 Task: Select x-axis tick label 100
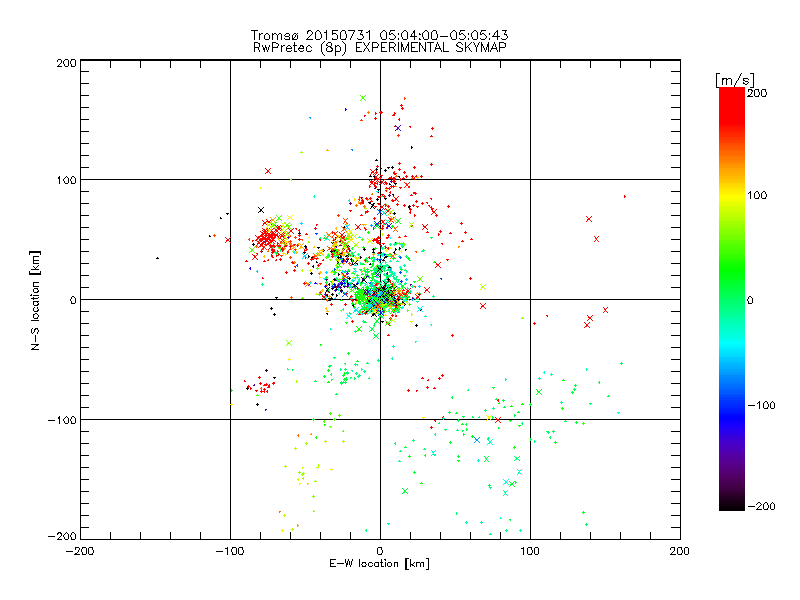click(x=530, y=551)
